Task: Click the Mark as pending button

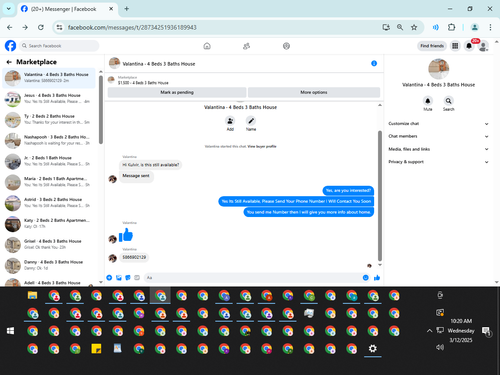Action: [x=177, y=92]
